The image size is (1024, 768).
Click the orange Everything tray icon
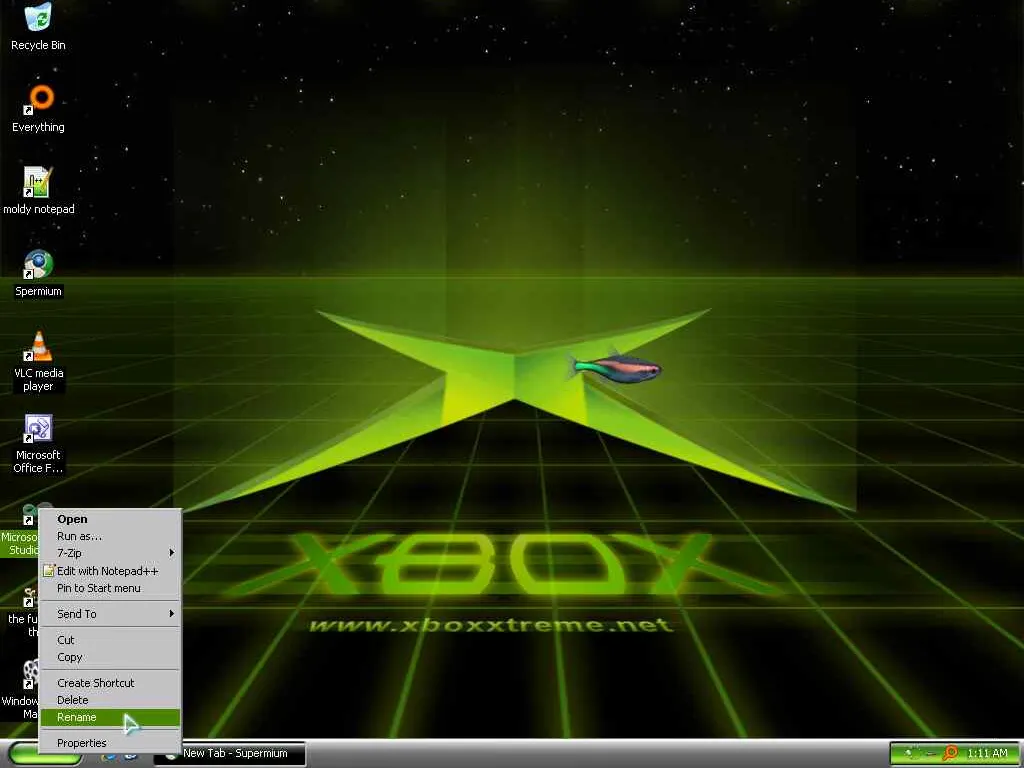[x=950, y=754]
